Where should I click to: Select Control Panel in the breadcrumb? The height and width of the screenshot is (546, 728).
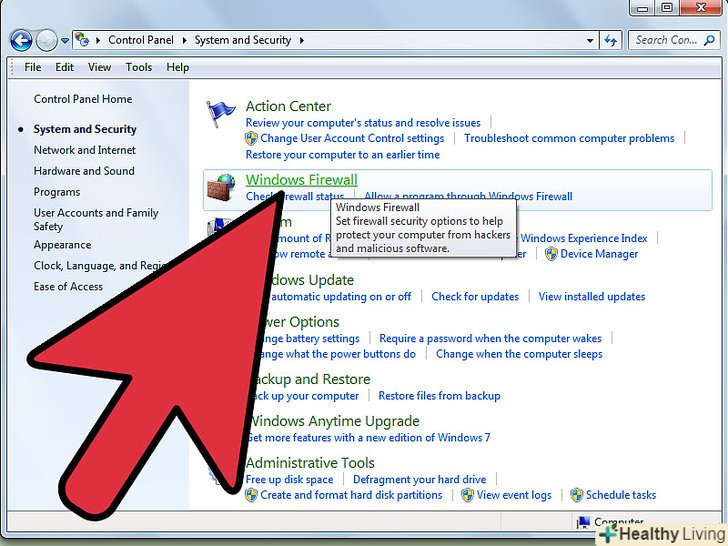click(141, 40)
